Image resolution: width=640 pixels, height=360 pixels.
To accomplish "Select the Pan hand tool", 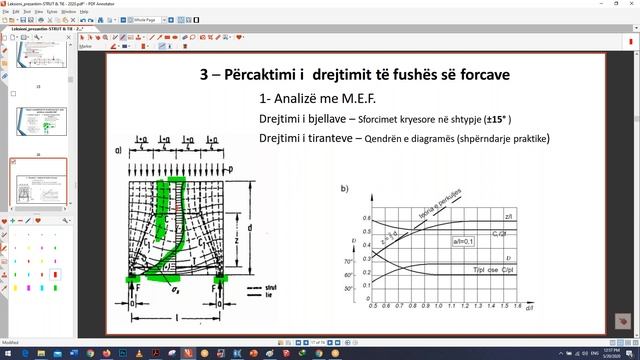I will [x=98, y=38].
